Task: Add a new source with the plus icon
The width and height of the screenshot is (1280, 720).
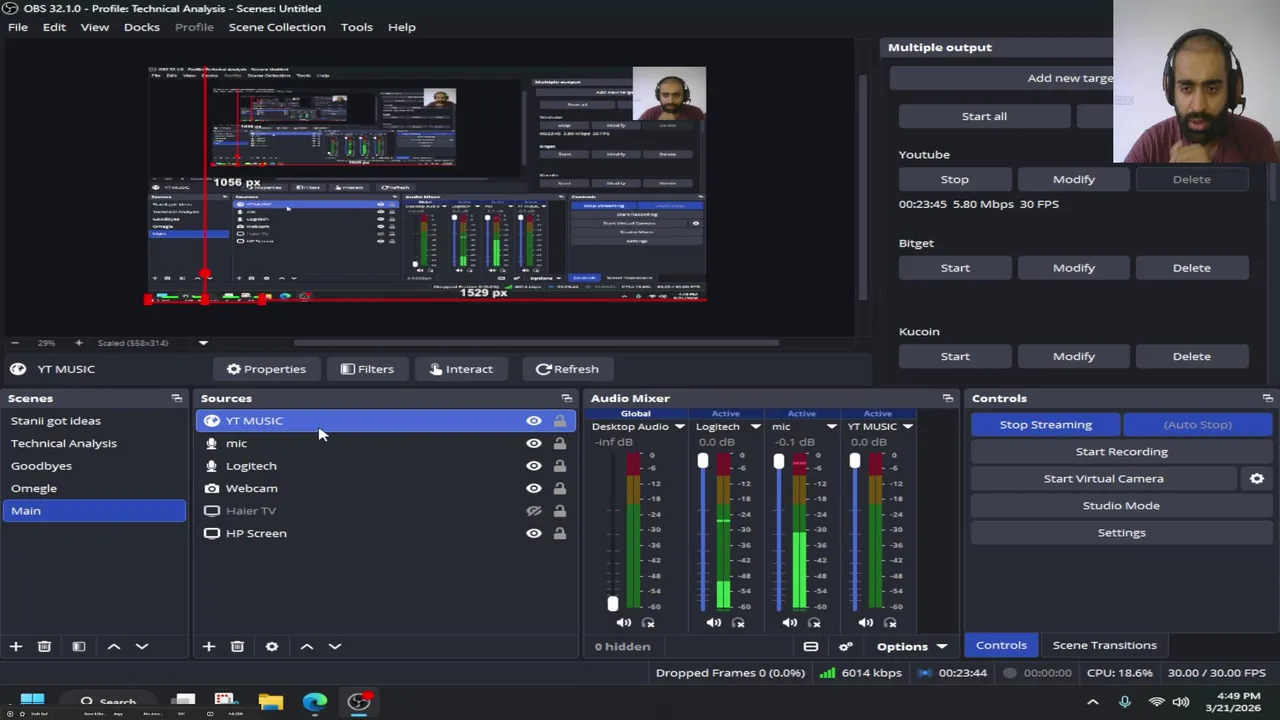Action: 209,647
